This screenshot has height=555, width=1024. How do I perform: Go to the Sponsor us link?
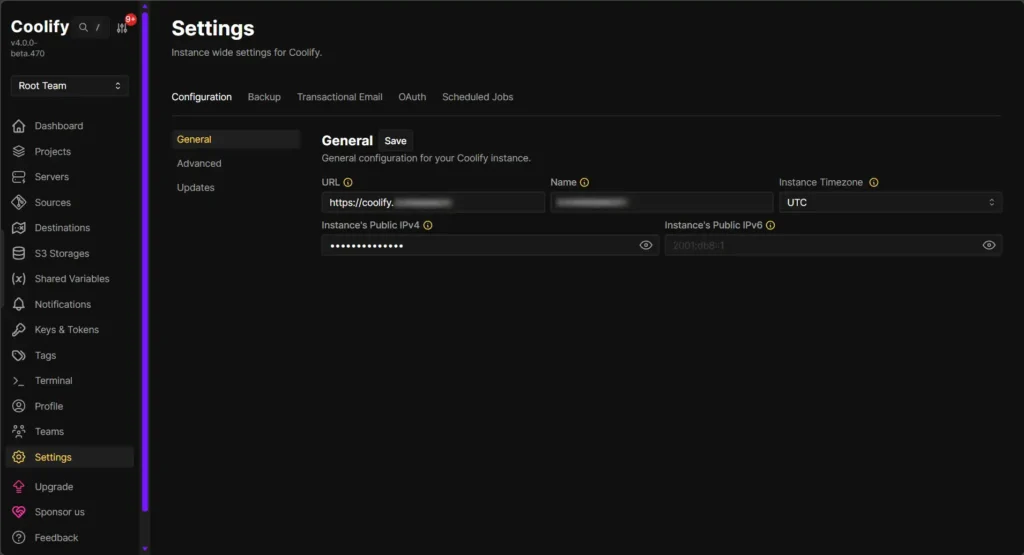coord(59,512)
